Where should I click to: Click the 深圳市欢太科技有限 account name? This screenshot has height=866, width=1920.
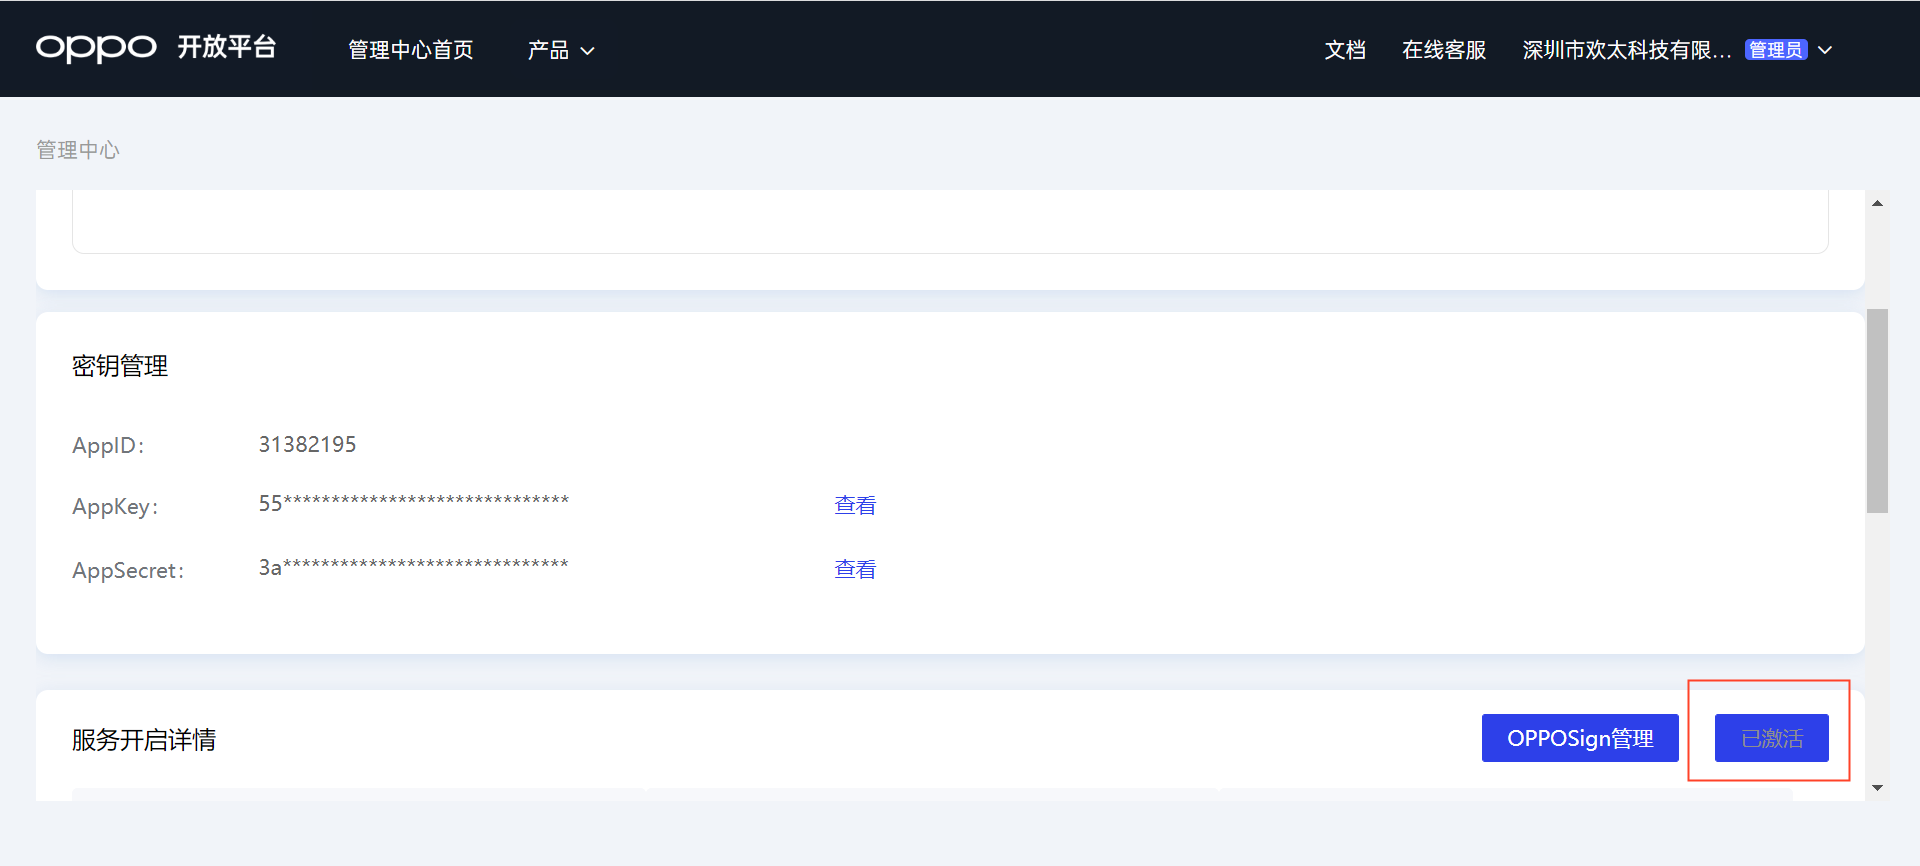tap(1626, 50)
